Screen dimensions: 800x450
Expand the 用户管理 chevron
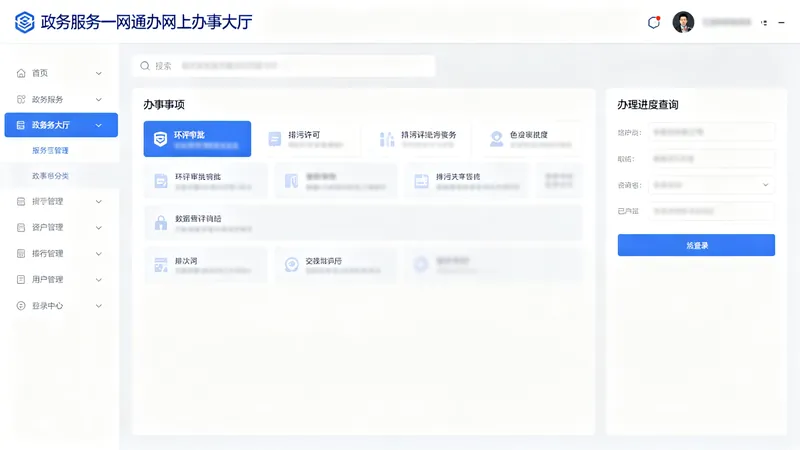coord(98,279)
